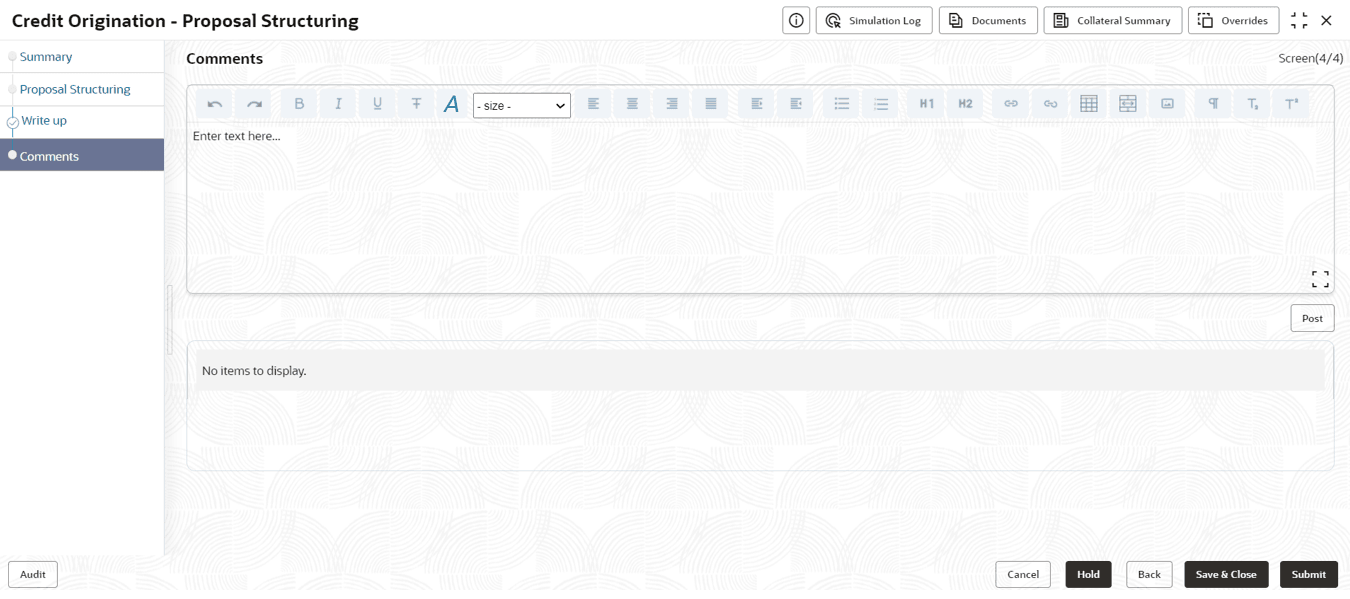Insert a table using grid icon
The width and height of the screenshot is (1350, 599).
(x=1089, y=104)
